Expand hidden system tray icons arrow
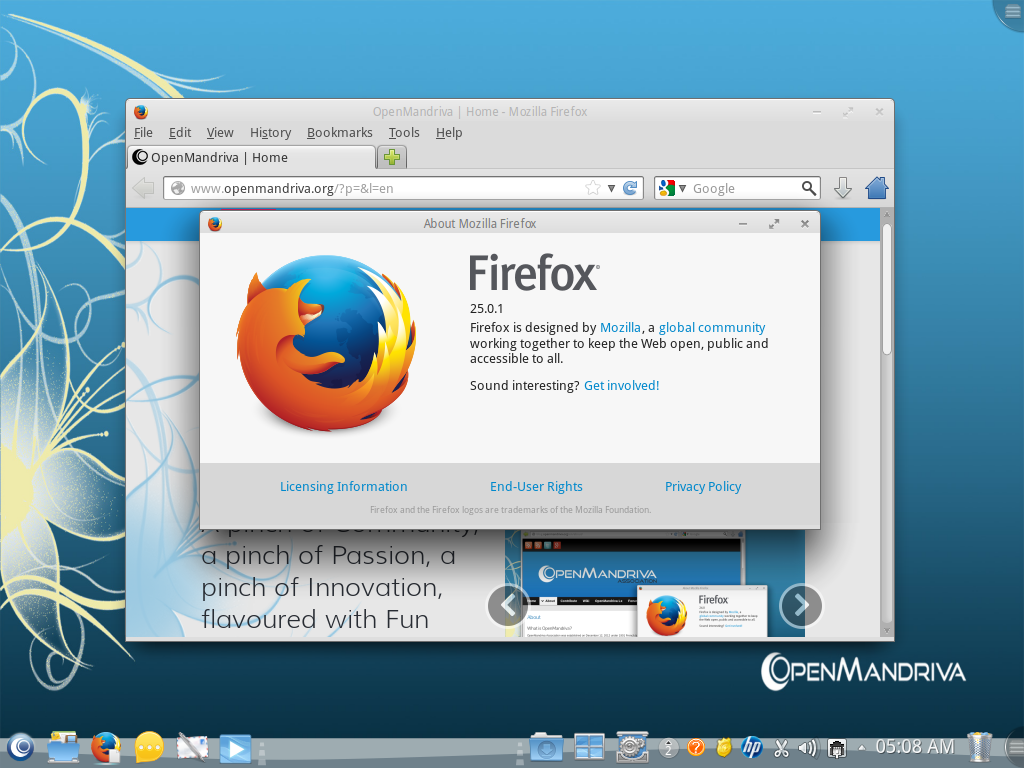This screenshot has width=1024, height=768. [861, 748]
